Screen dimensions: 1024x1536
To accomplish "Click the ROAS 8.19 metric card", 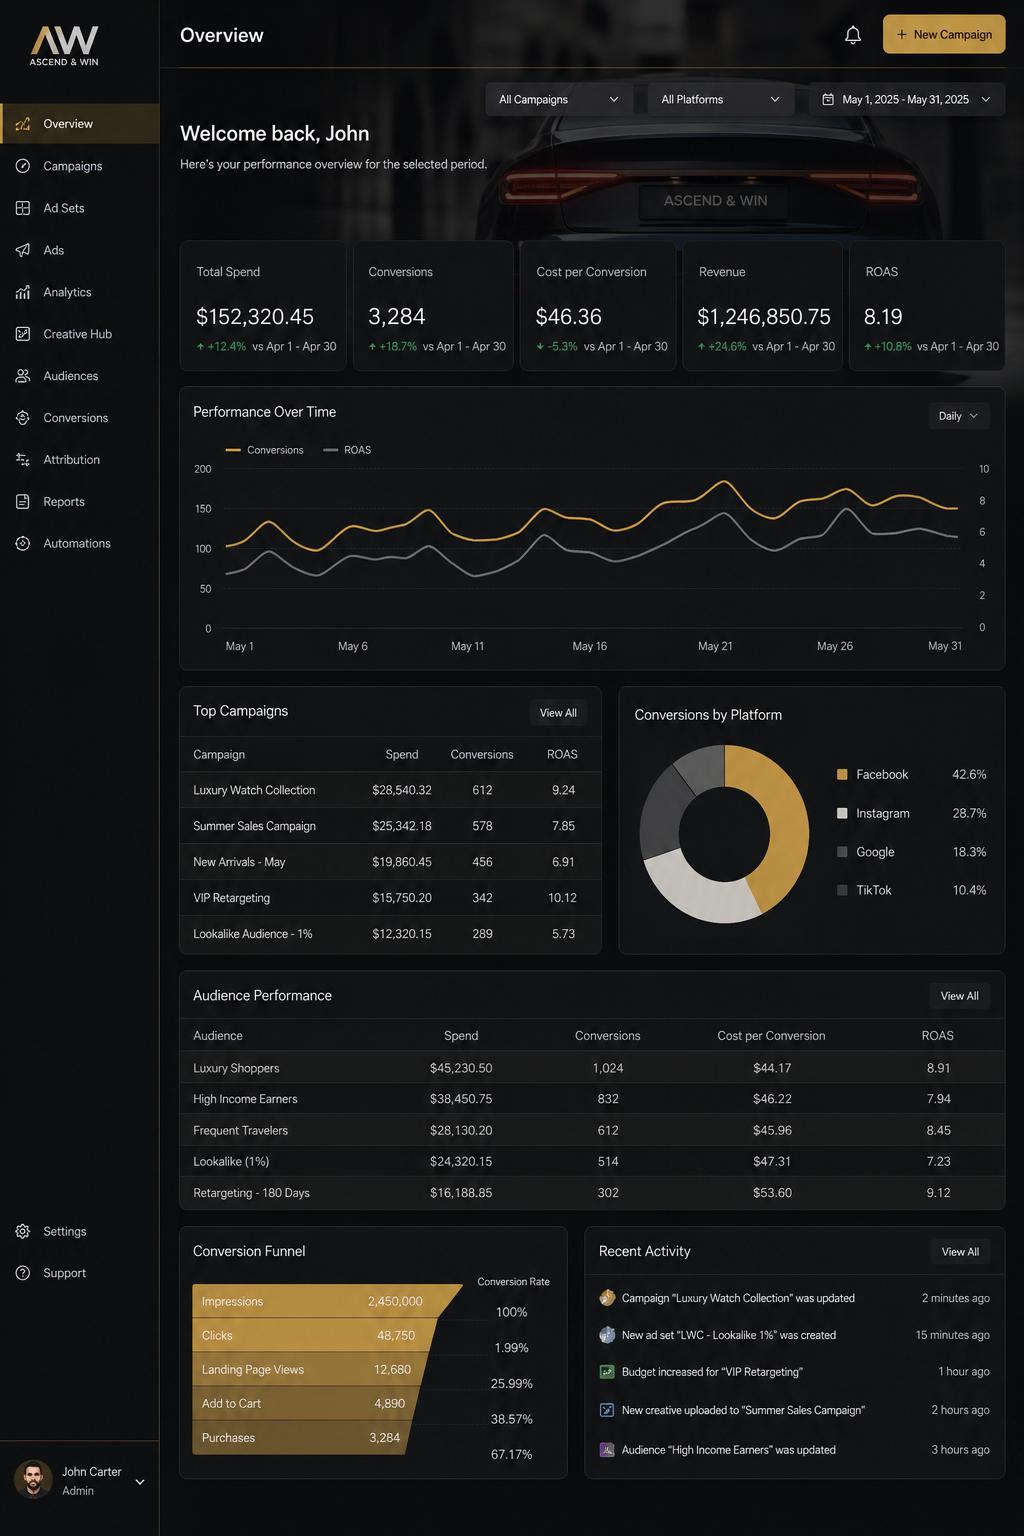I will pyautogui.click(x=927, y=306).
